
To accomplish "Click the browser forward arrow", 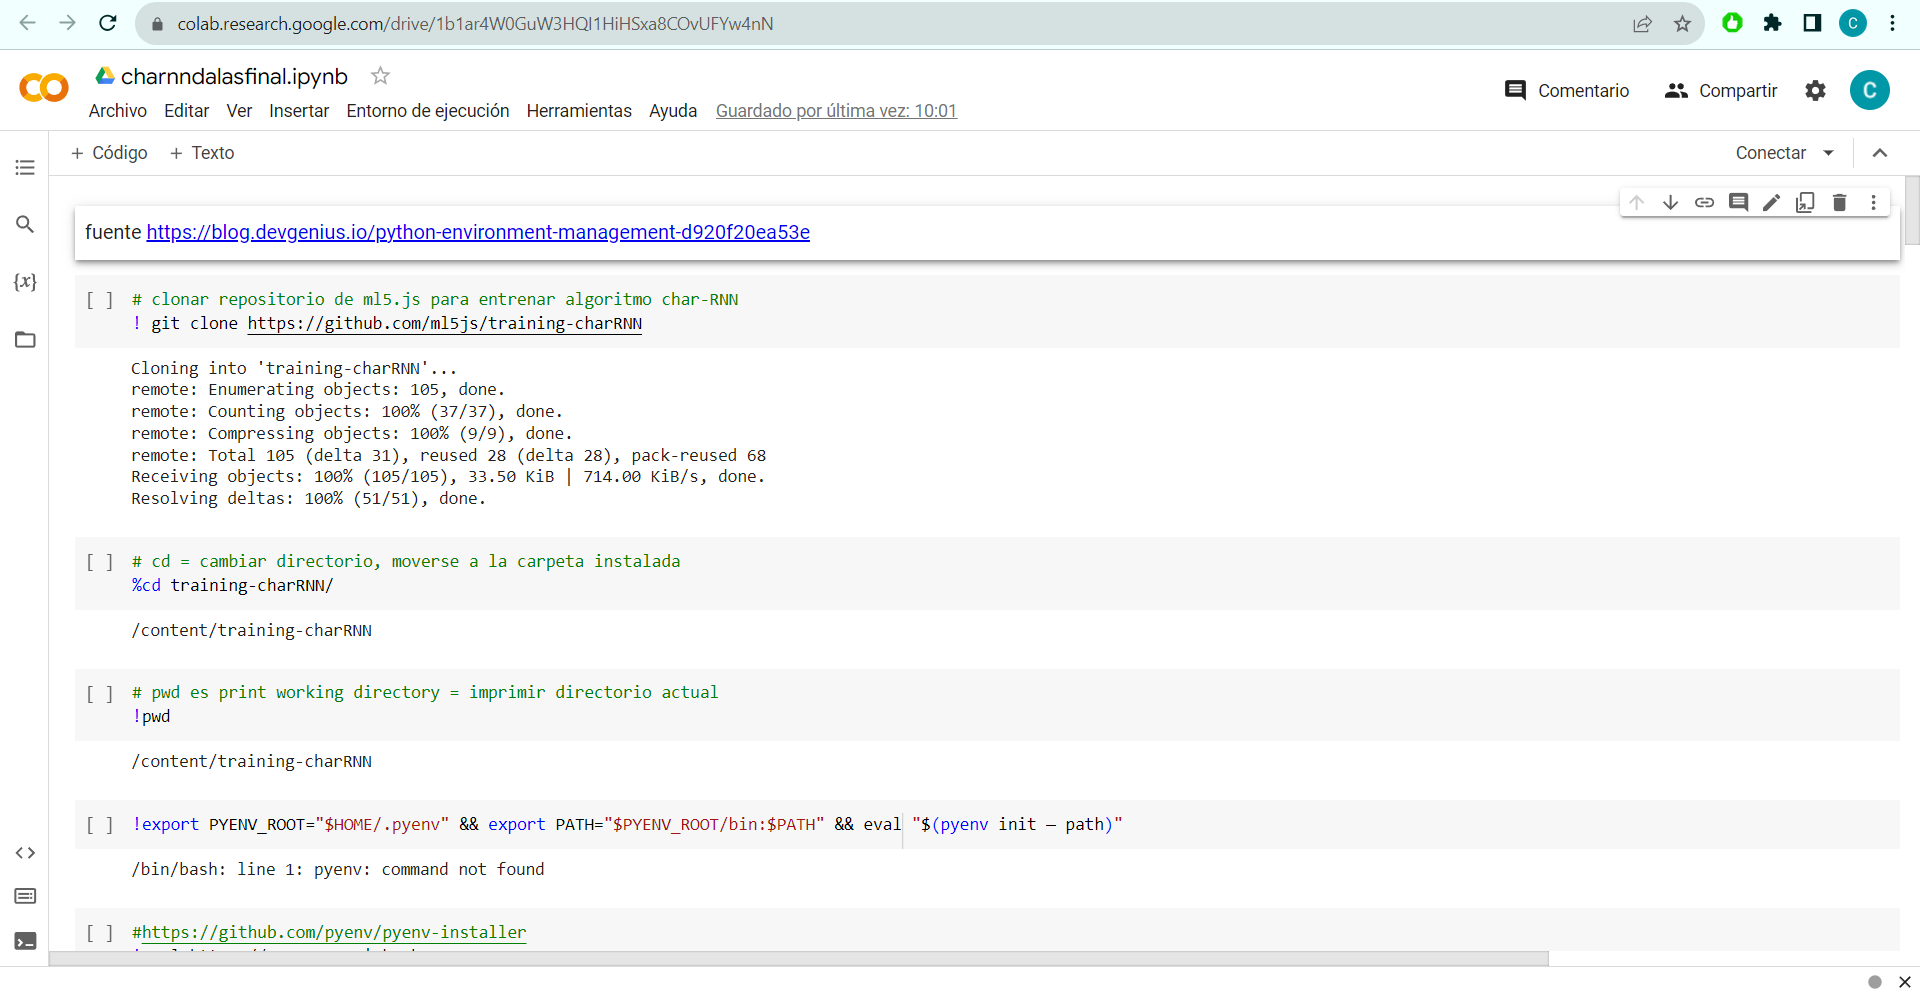I will pos(68,23).
